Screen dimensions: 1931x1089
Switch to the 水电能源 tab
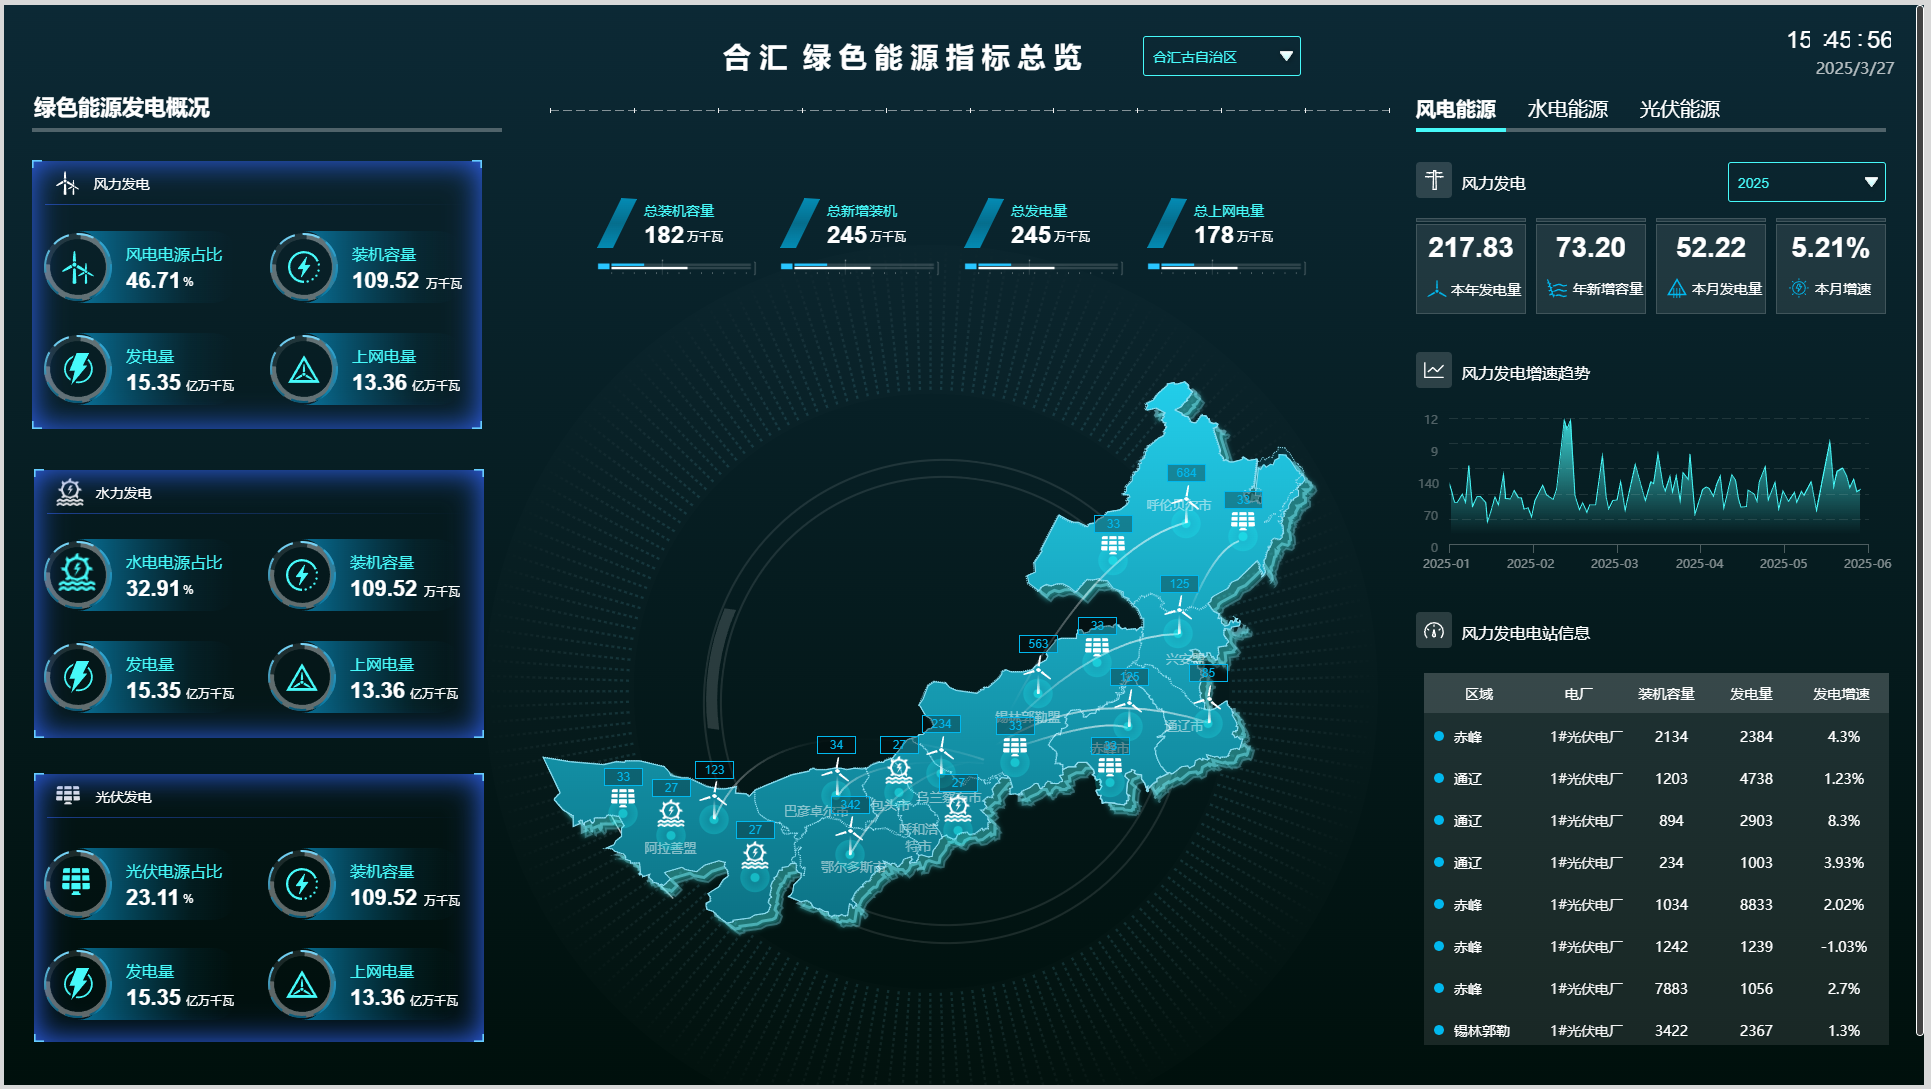coord(1567,110)
